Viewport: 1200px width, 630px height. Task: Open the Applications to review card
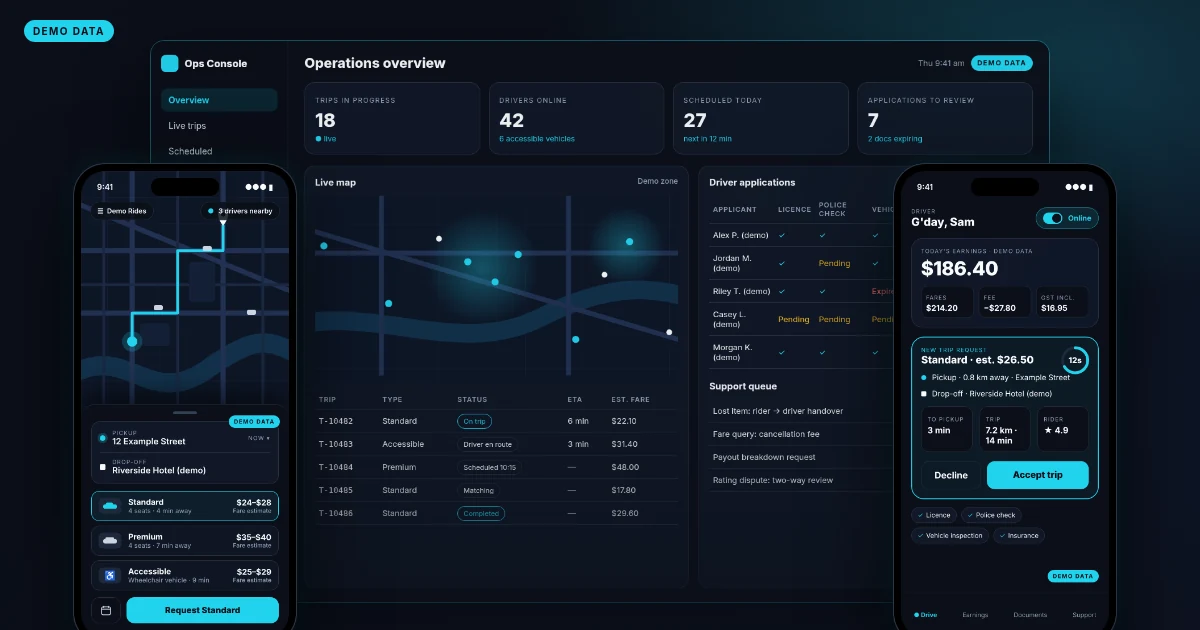944,118
